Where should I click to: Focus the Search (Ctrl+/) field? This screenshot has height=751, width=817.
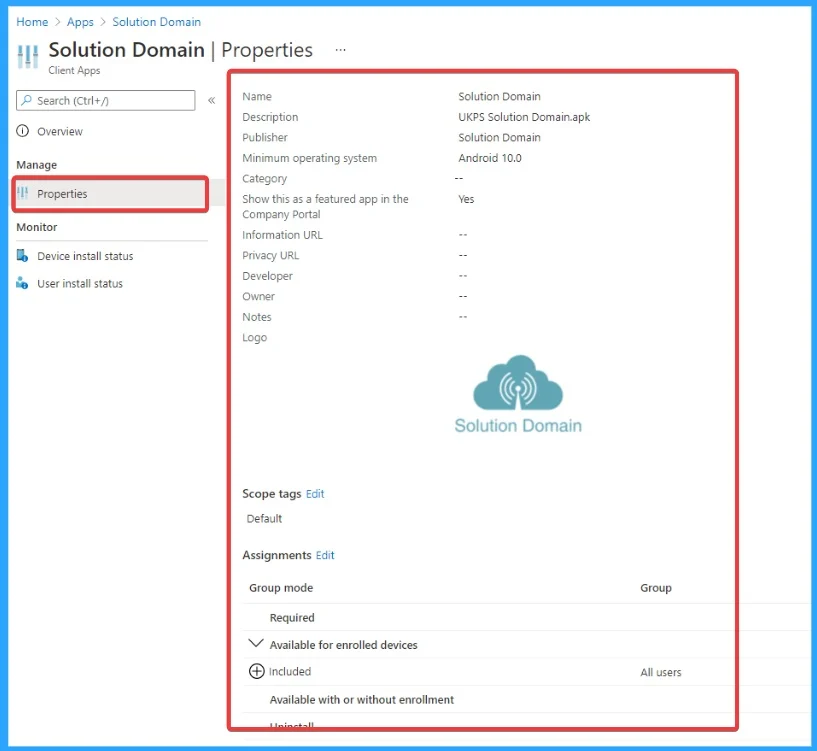click(106, 101)
